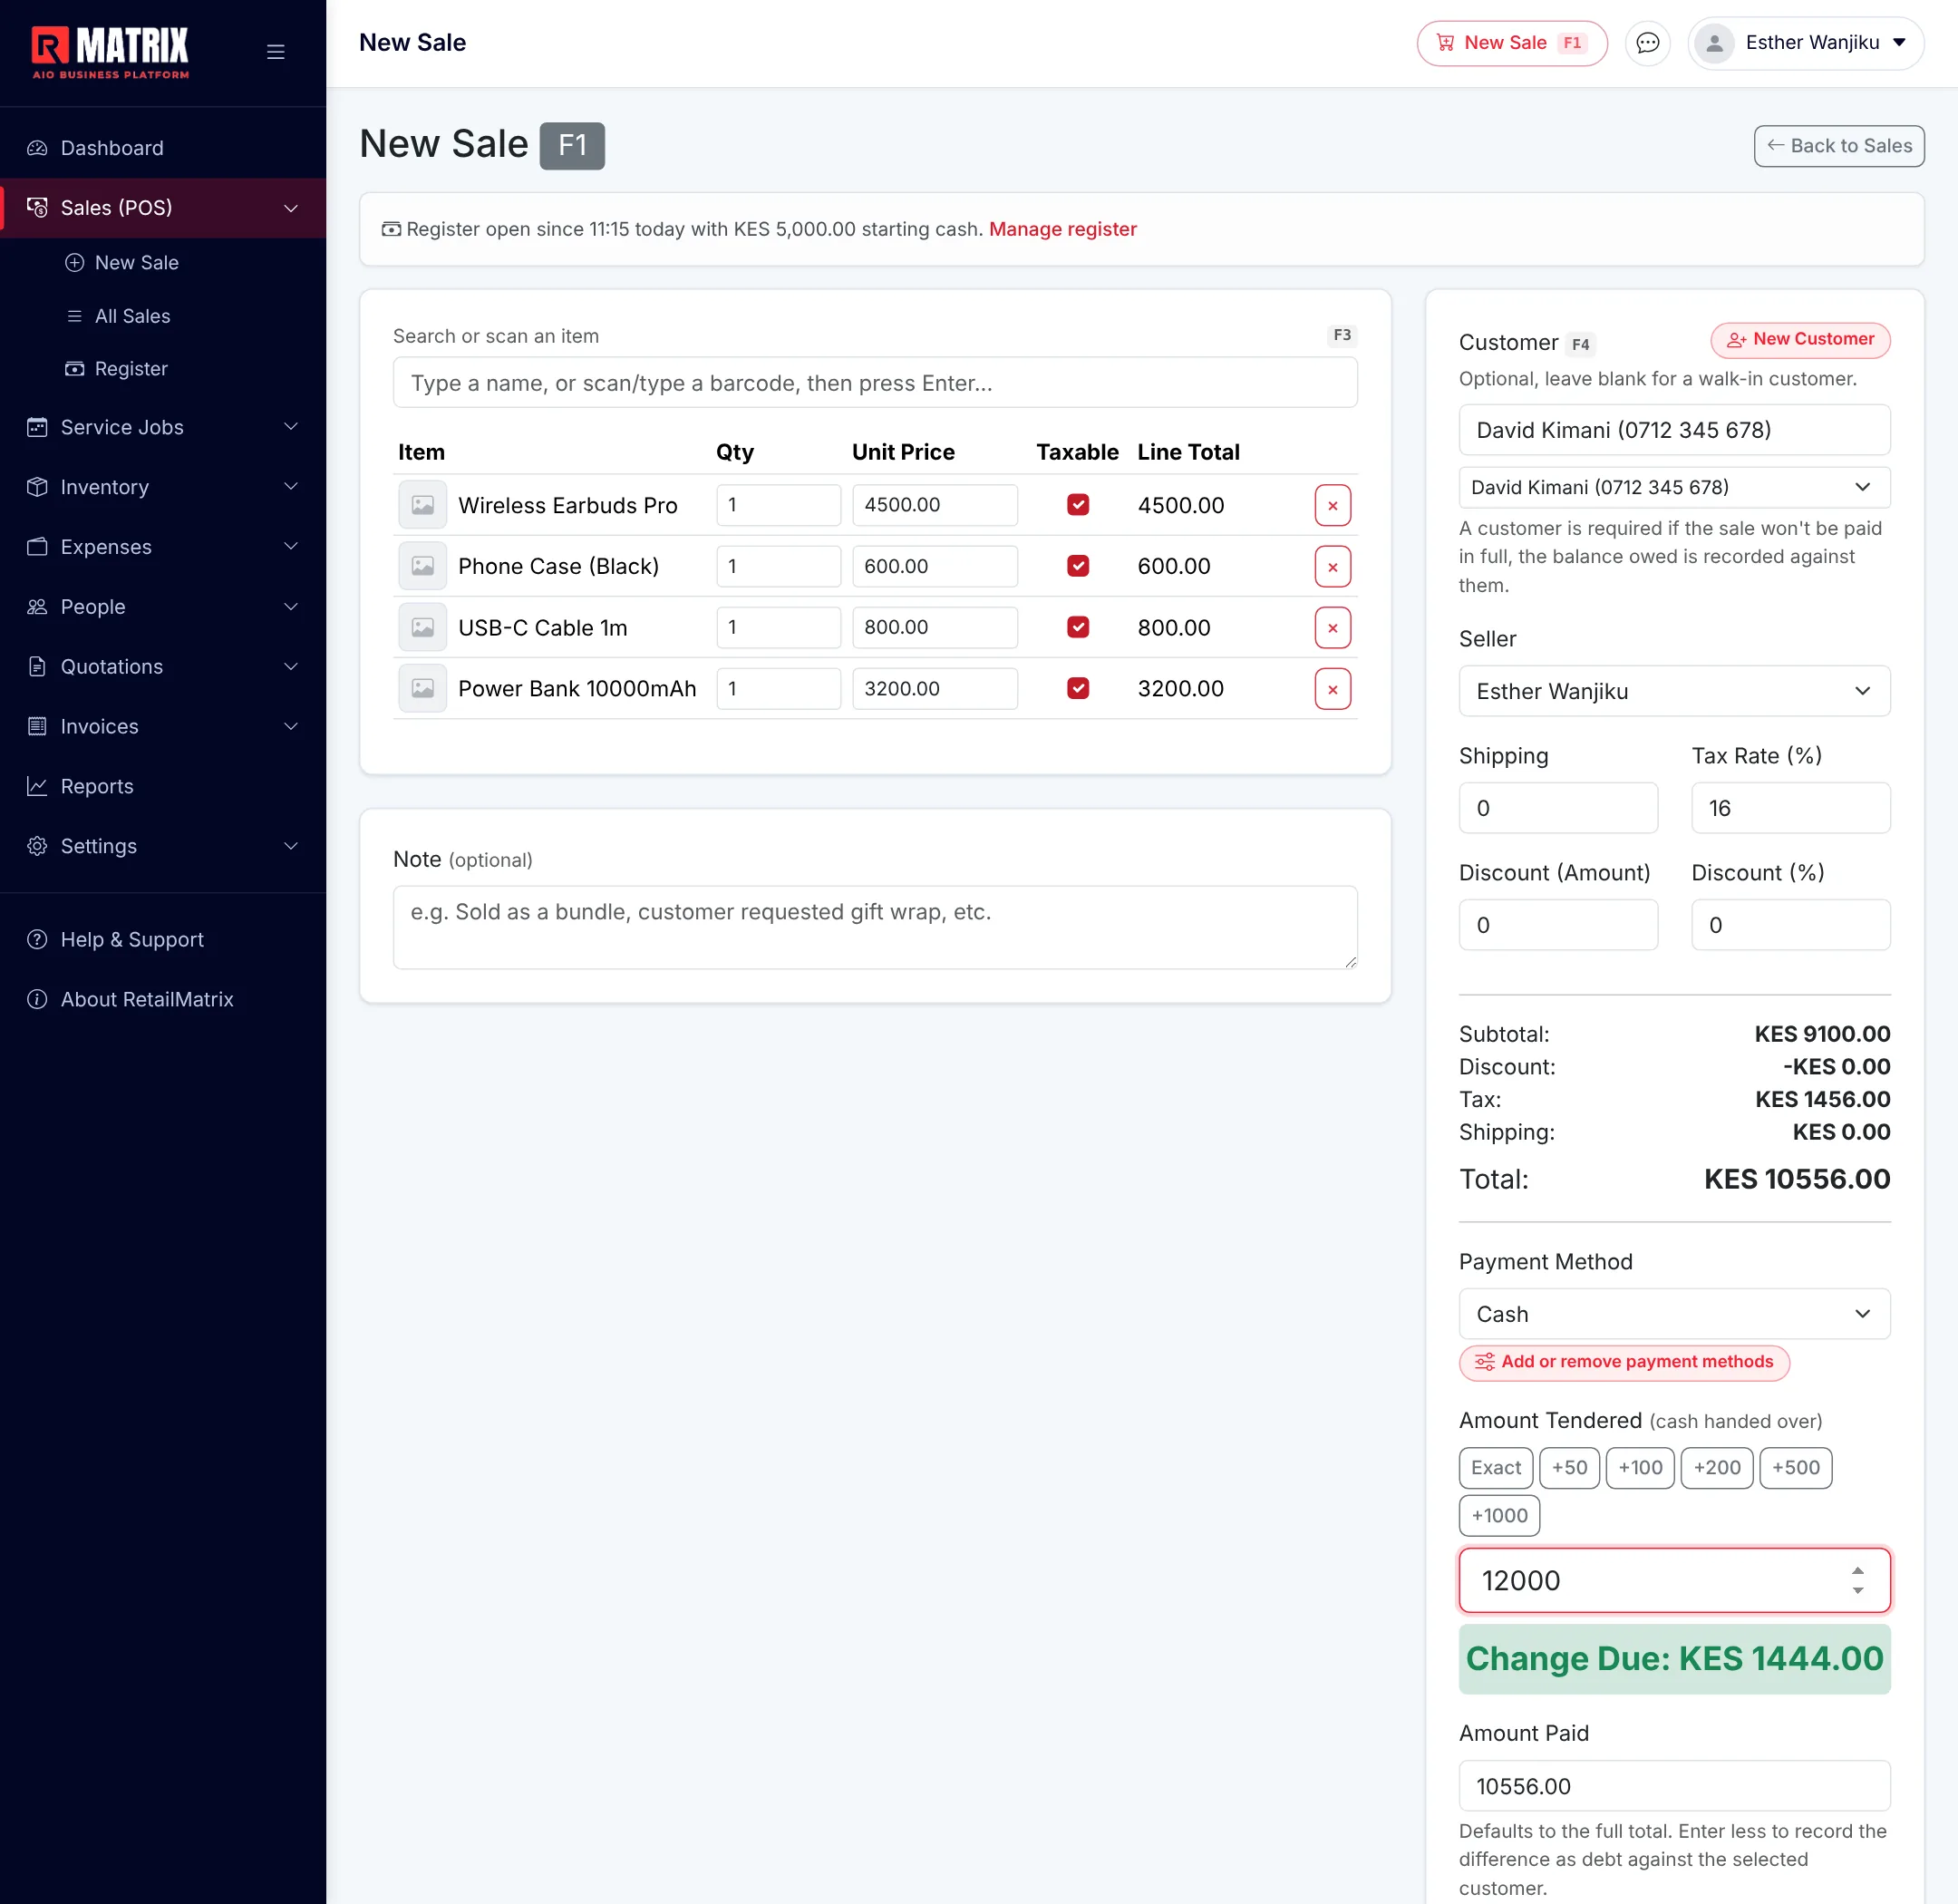Add +1000 to amount tendered

[x=1499, y=1515]
